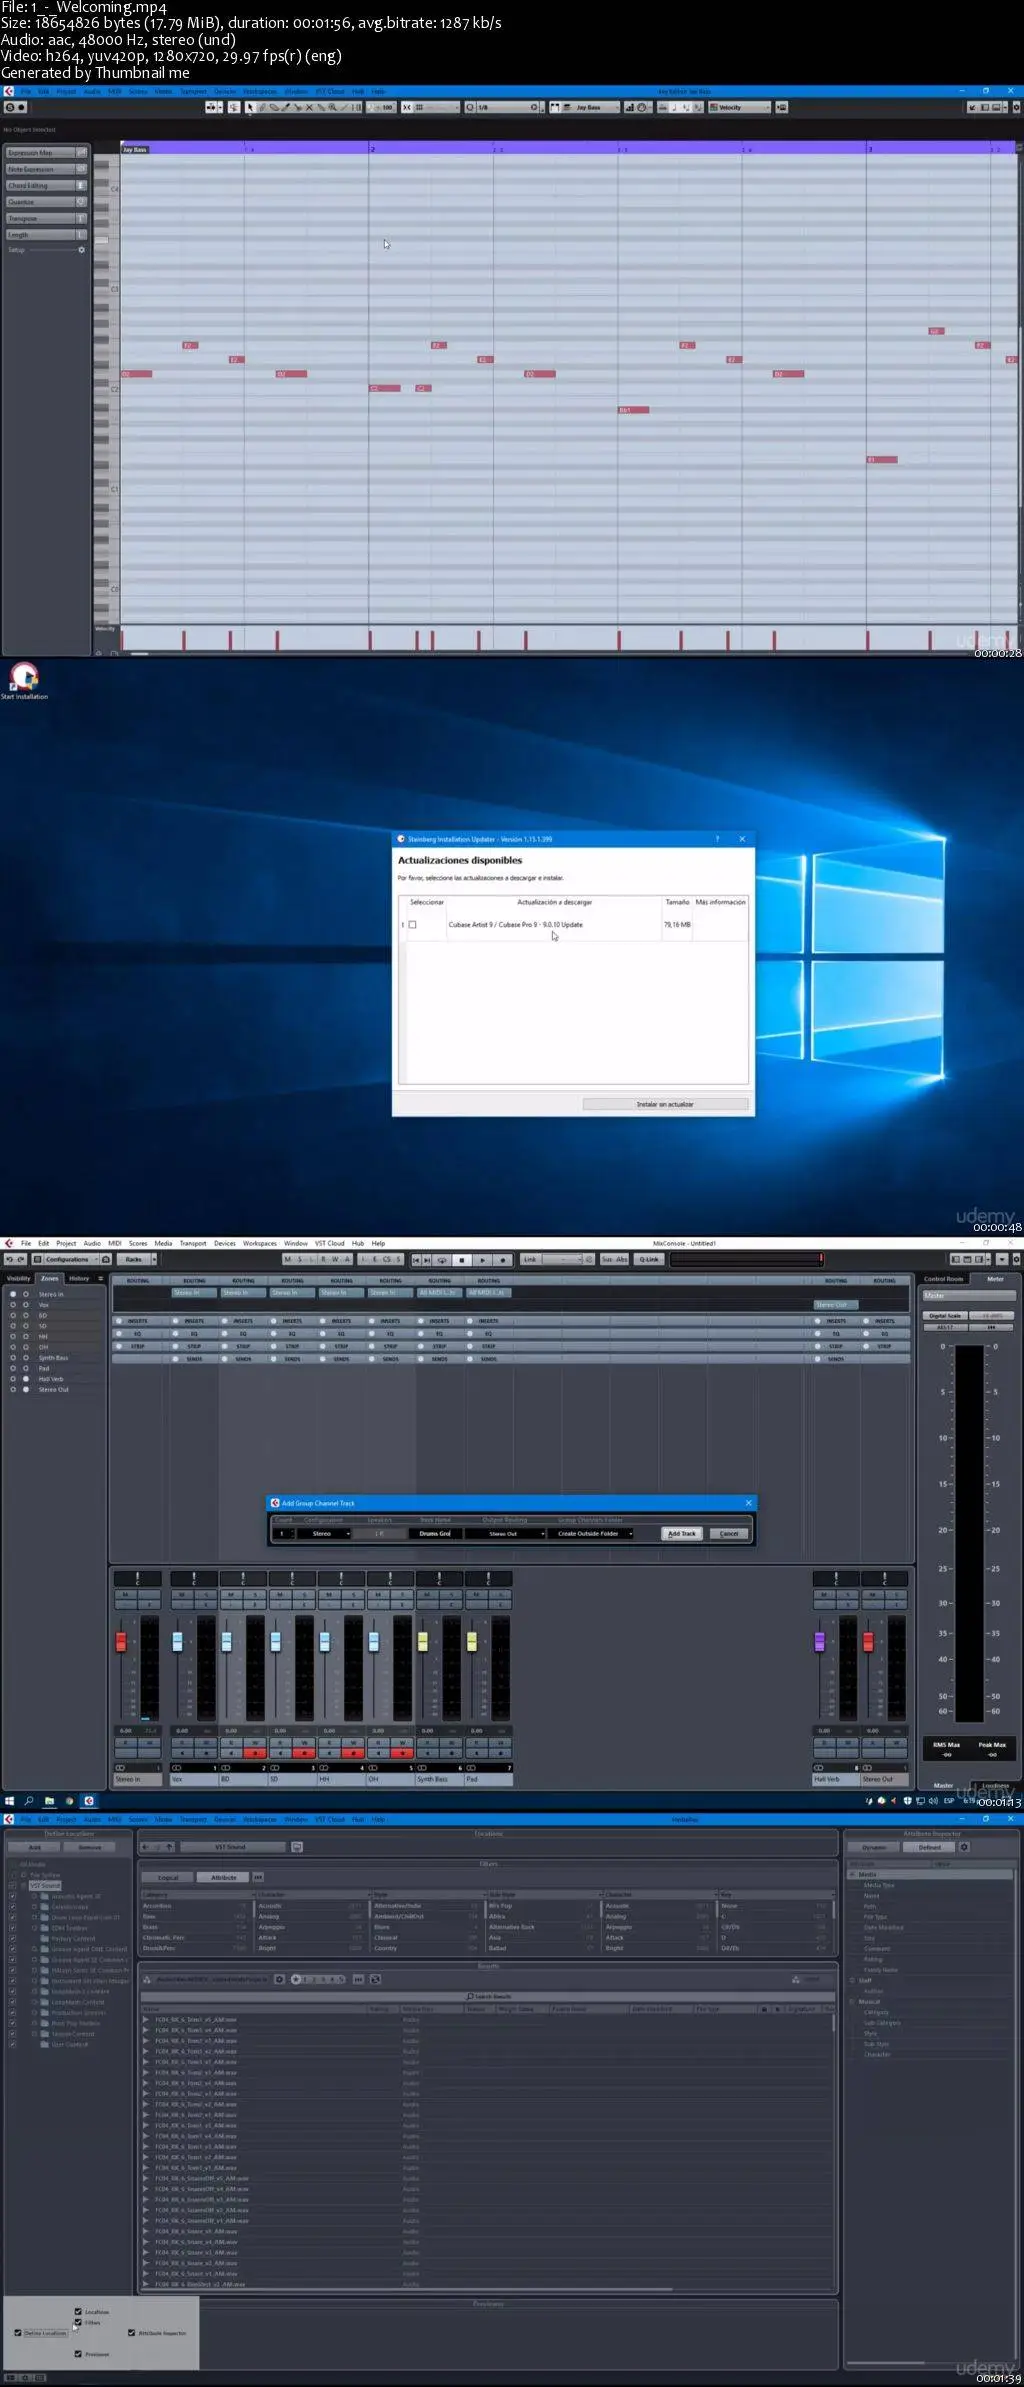Click the purple Hall Verb channel fader
The height and width of the screenshot is (2387, 1024).
pos(820,1642)
